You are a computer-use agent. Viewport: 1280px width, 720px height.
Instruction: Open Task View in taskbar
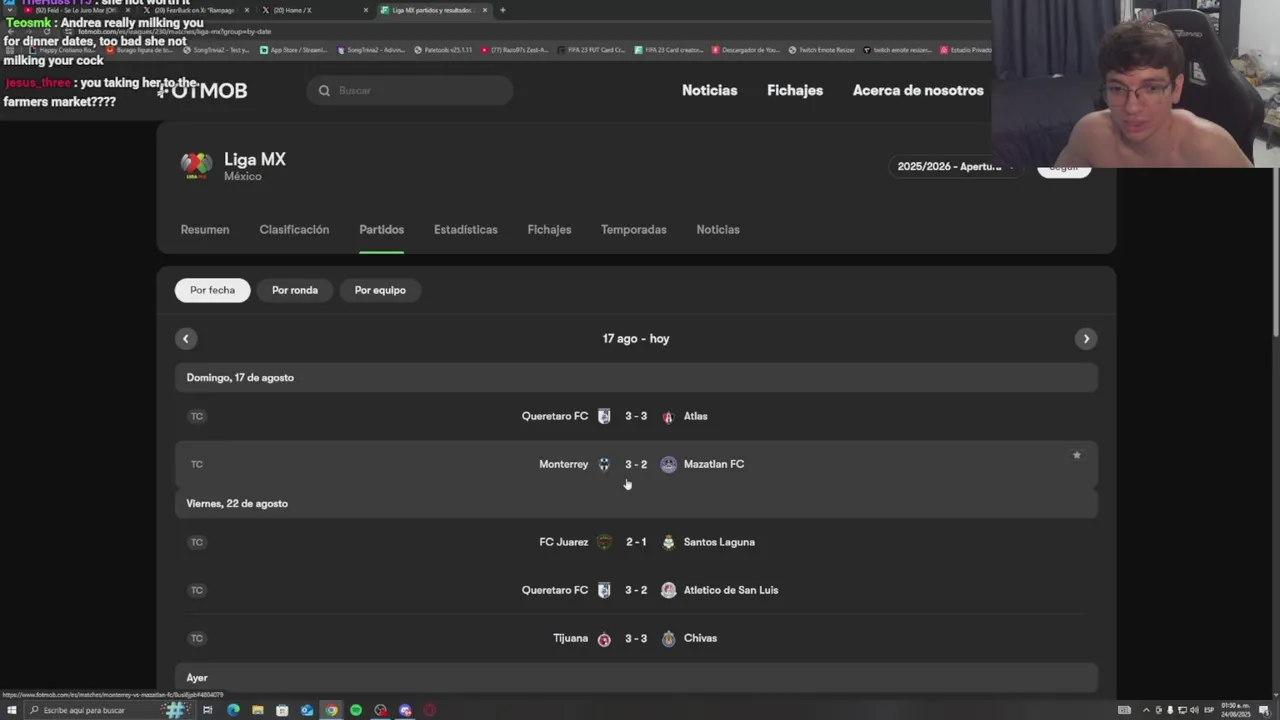click(x=208, y=710)
